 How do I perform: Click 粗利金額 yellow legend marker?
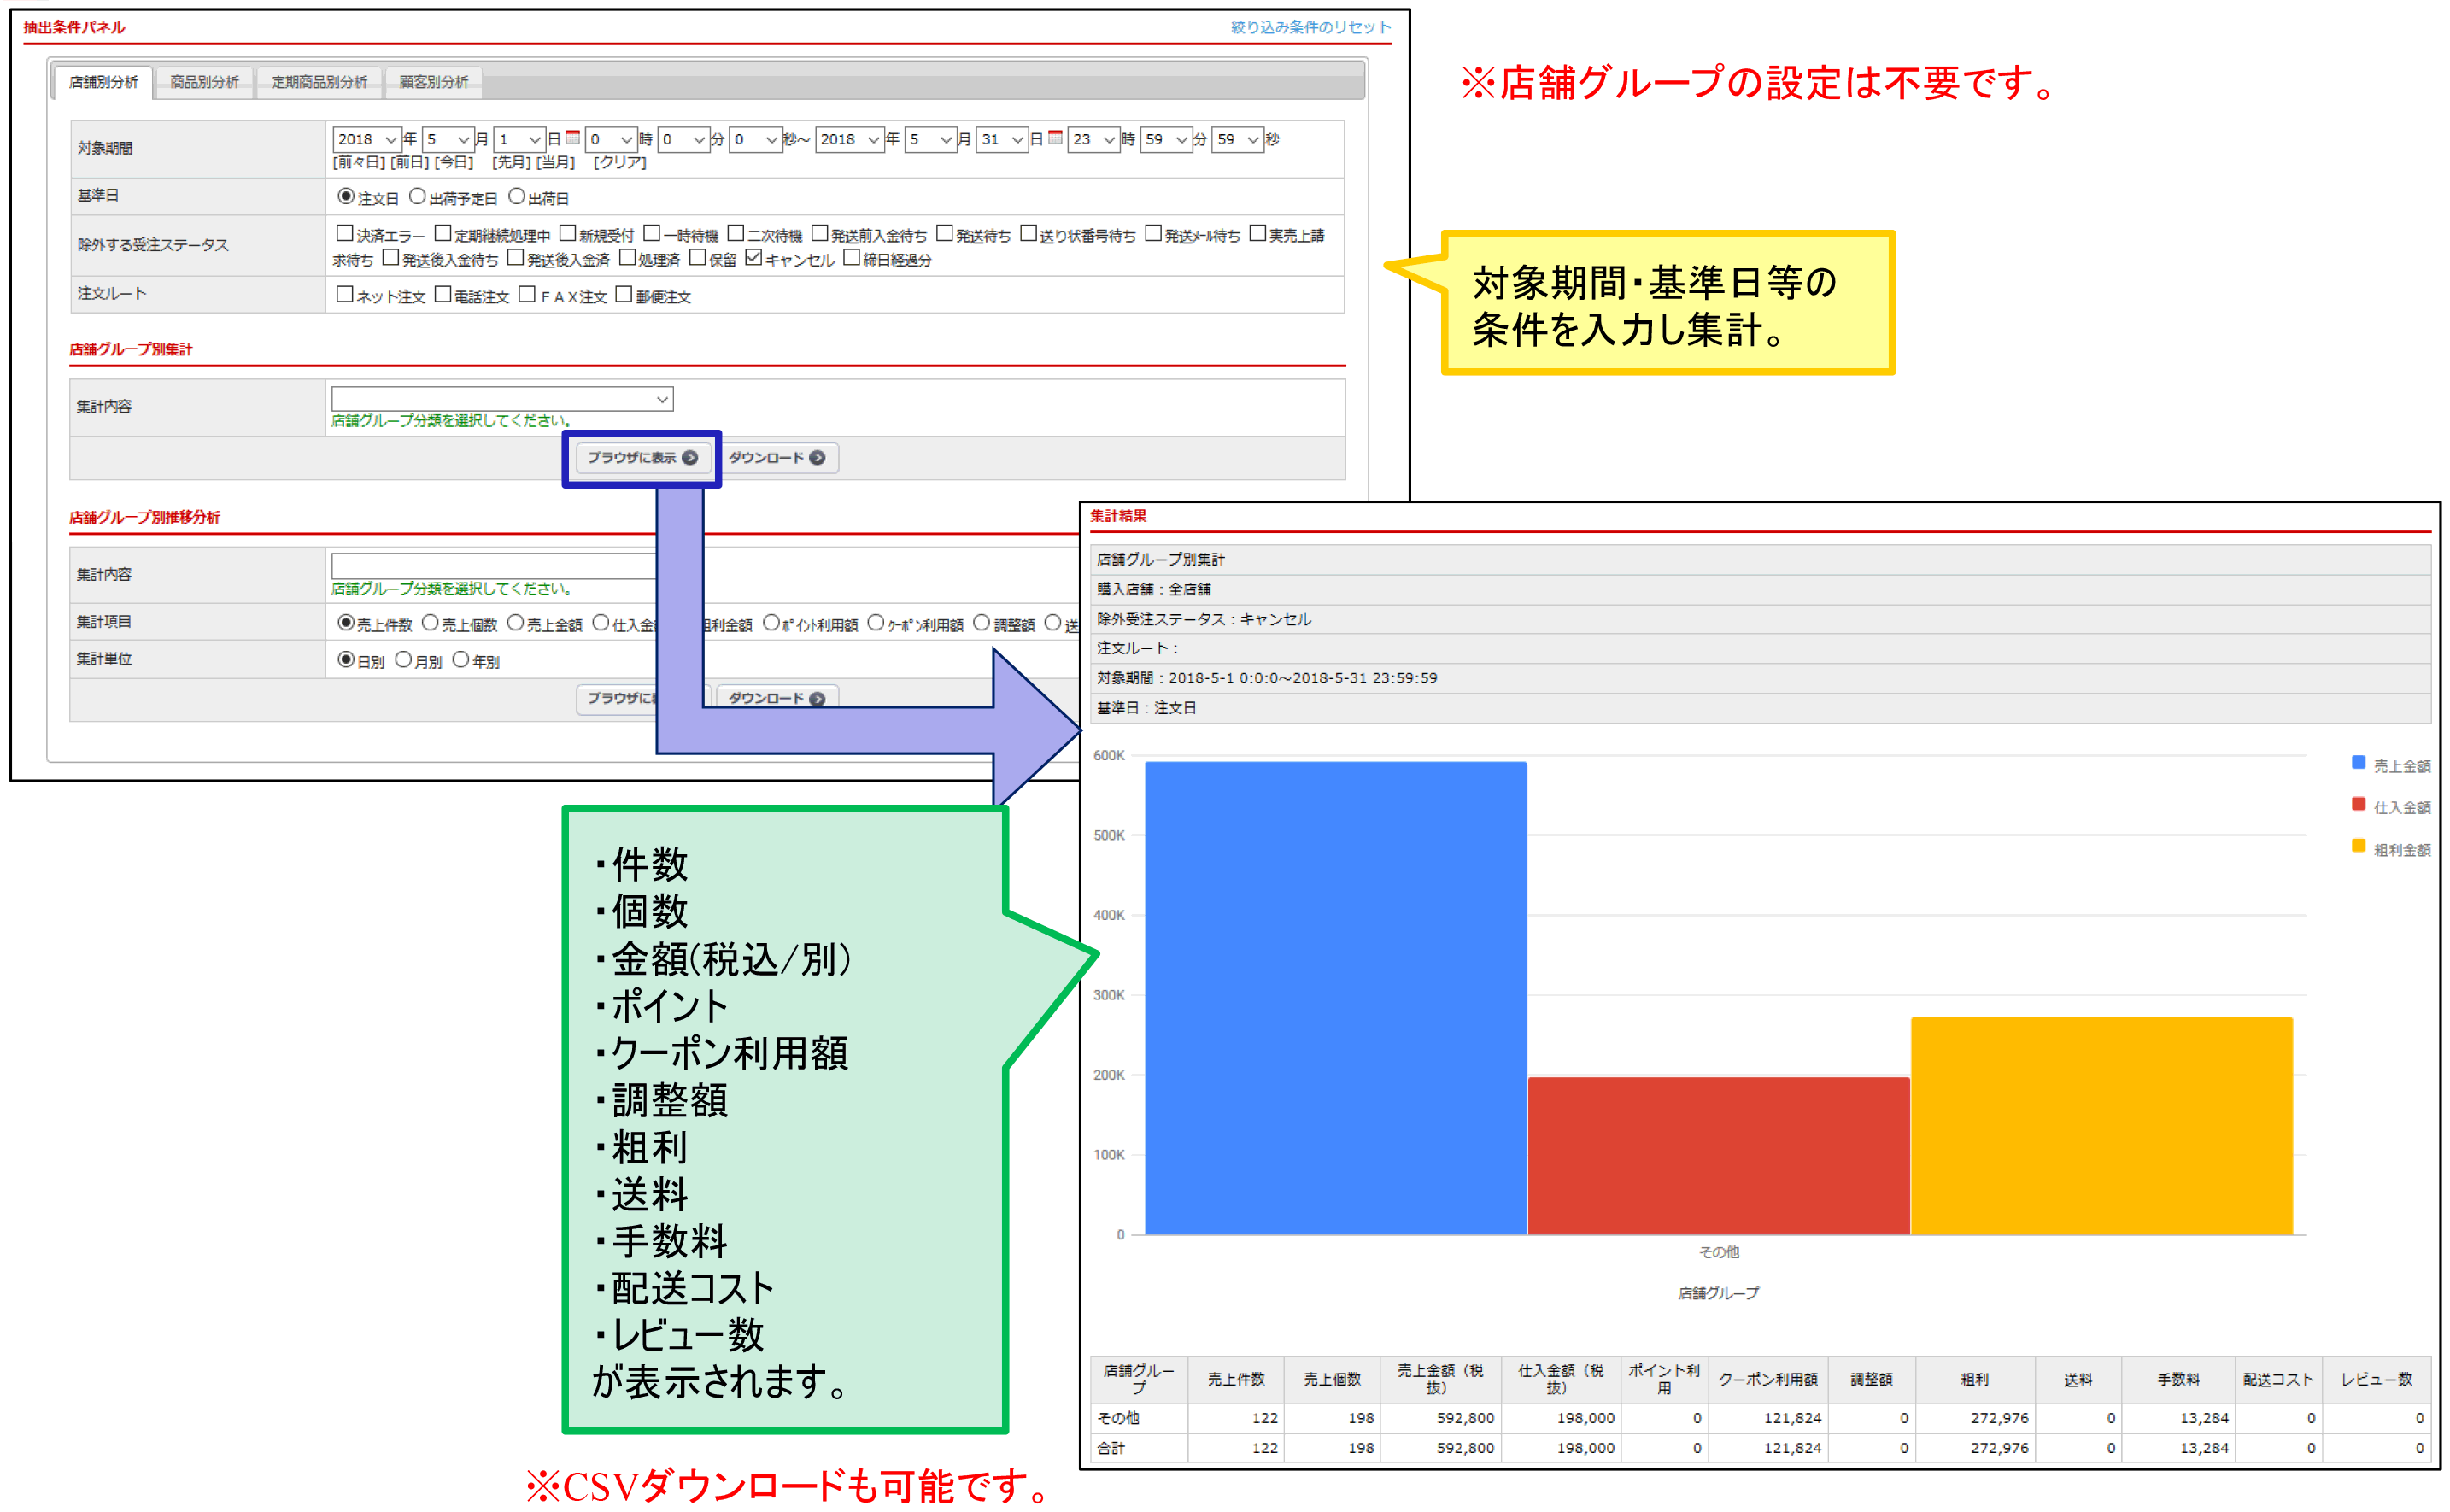pyautogui.click(x=2358, y=847)
